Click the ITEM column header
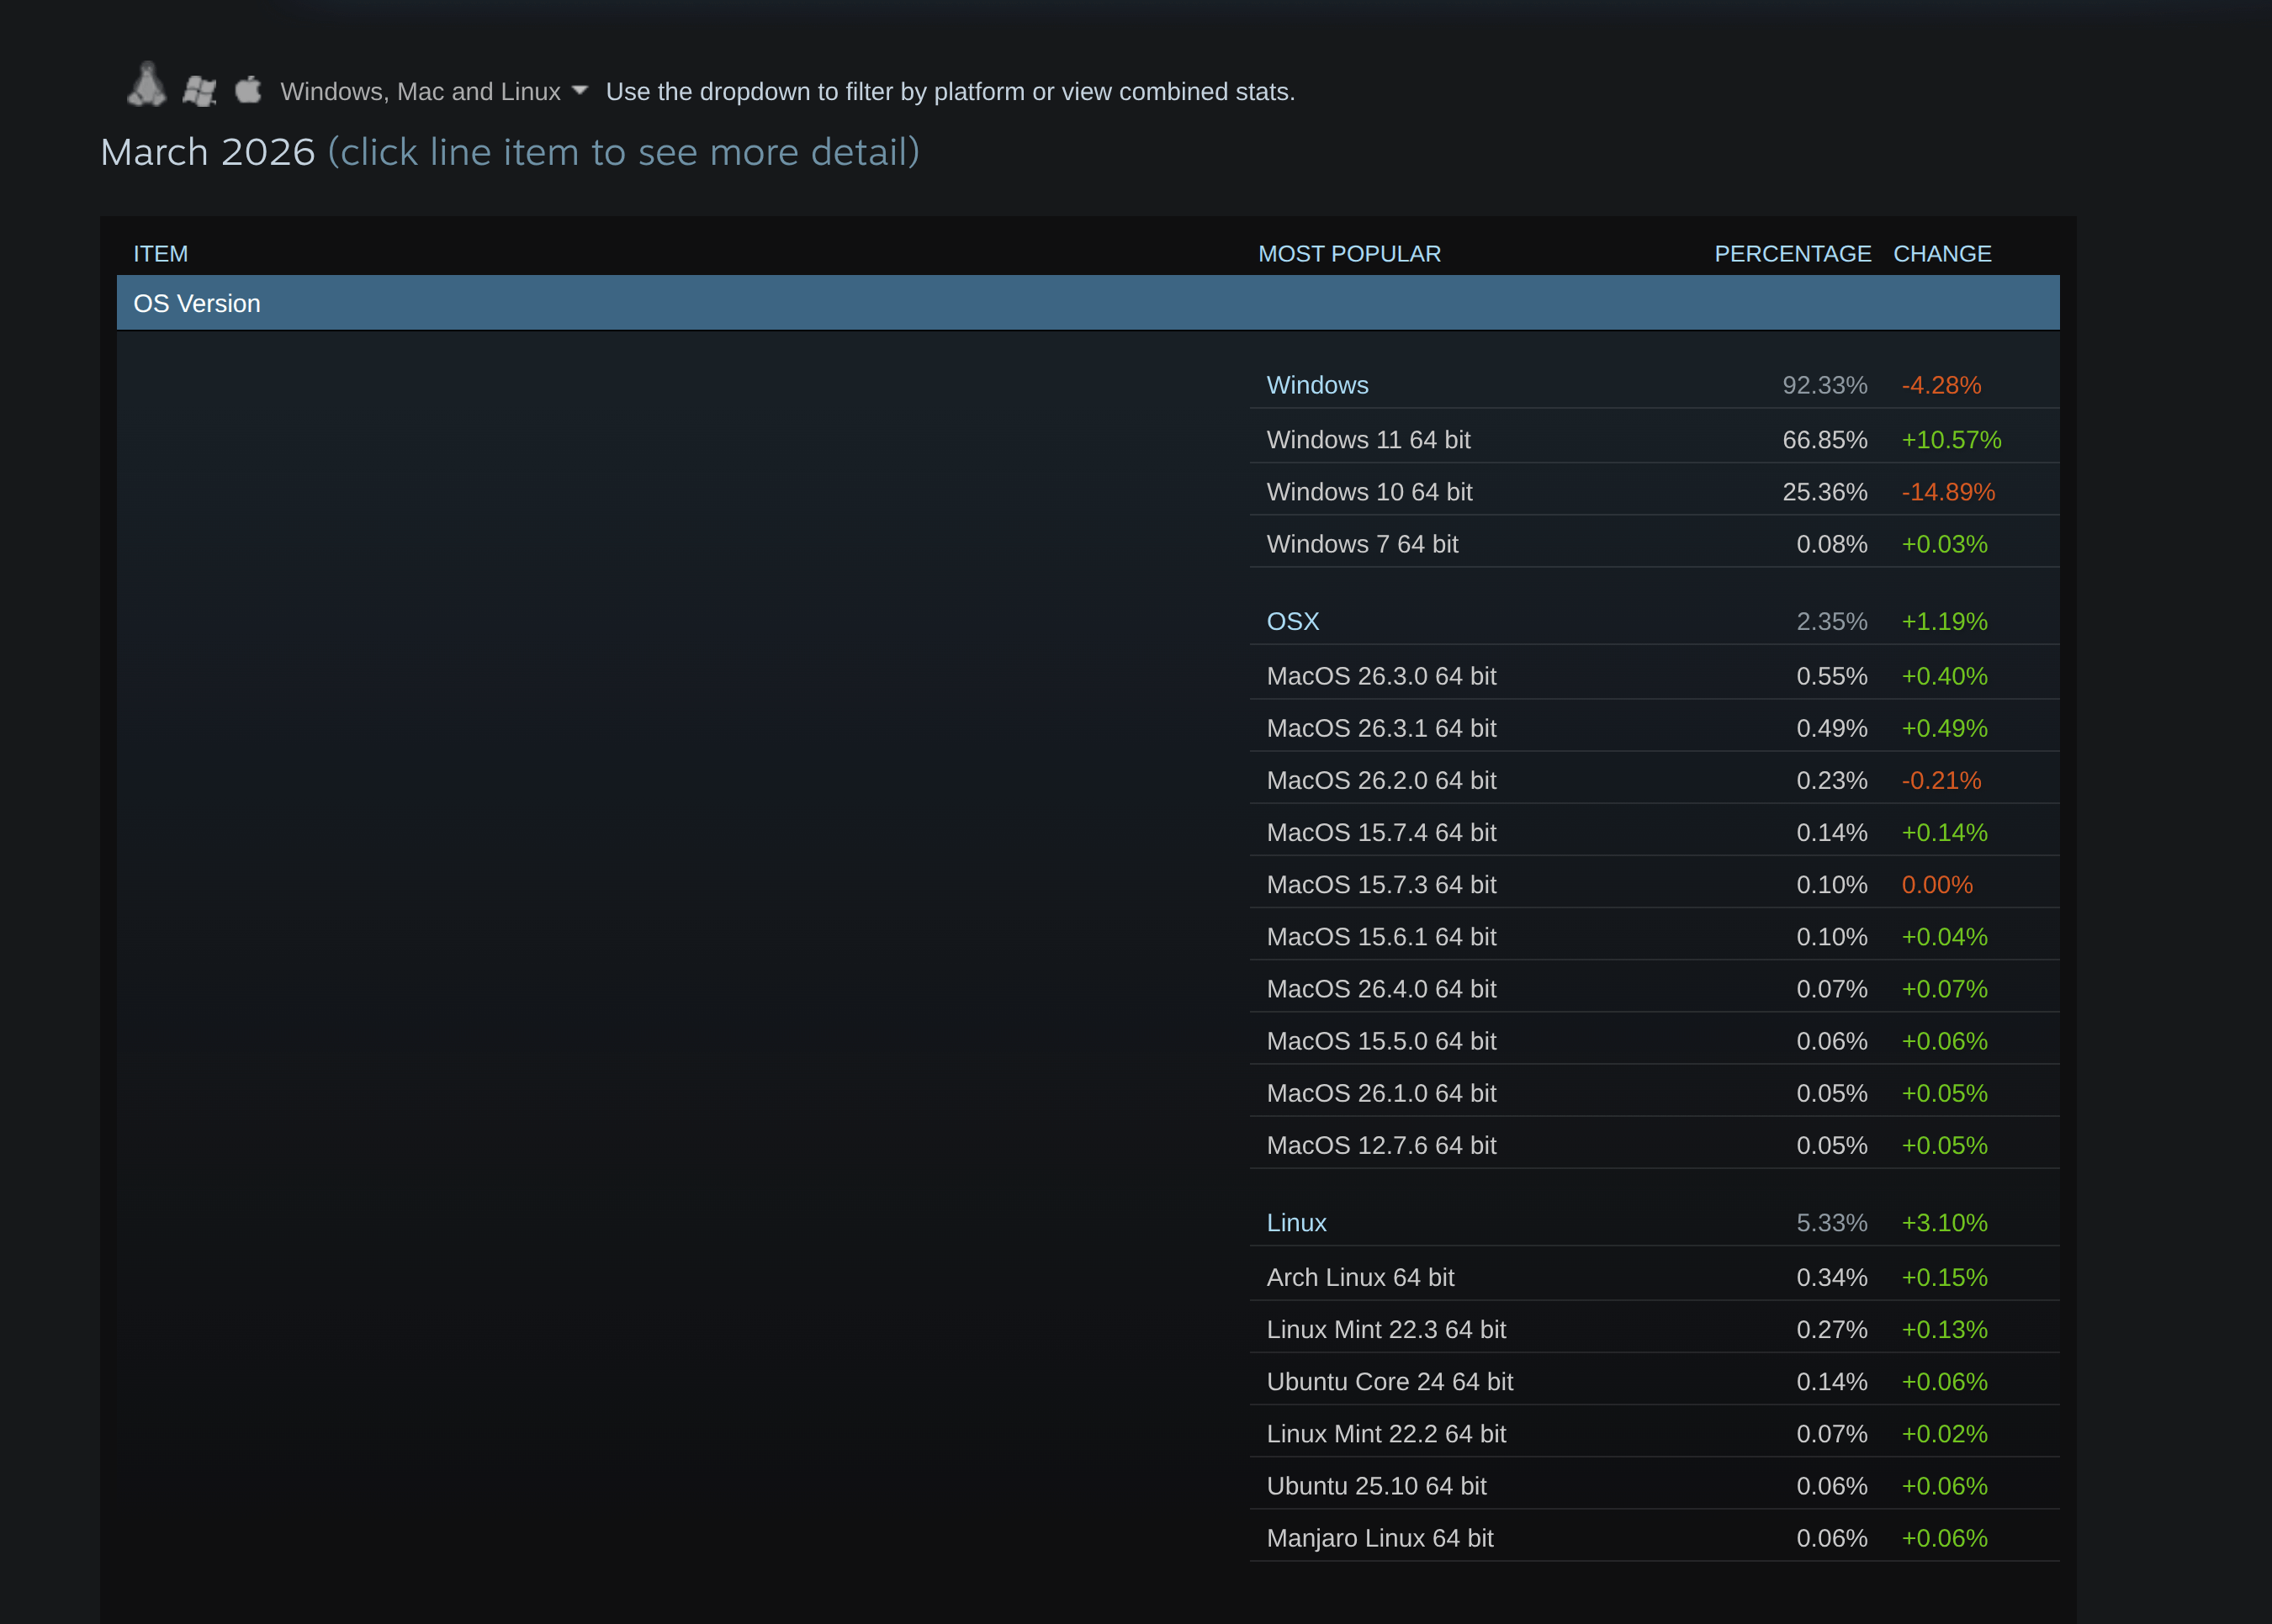 (x=160, y=254)
